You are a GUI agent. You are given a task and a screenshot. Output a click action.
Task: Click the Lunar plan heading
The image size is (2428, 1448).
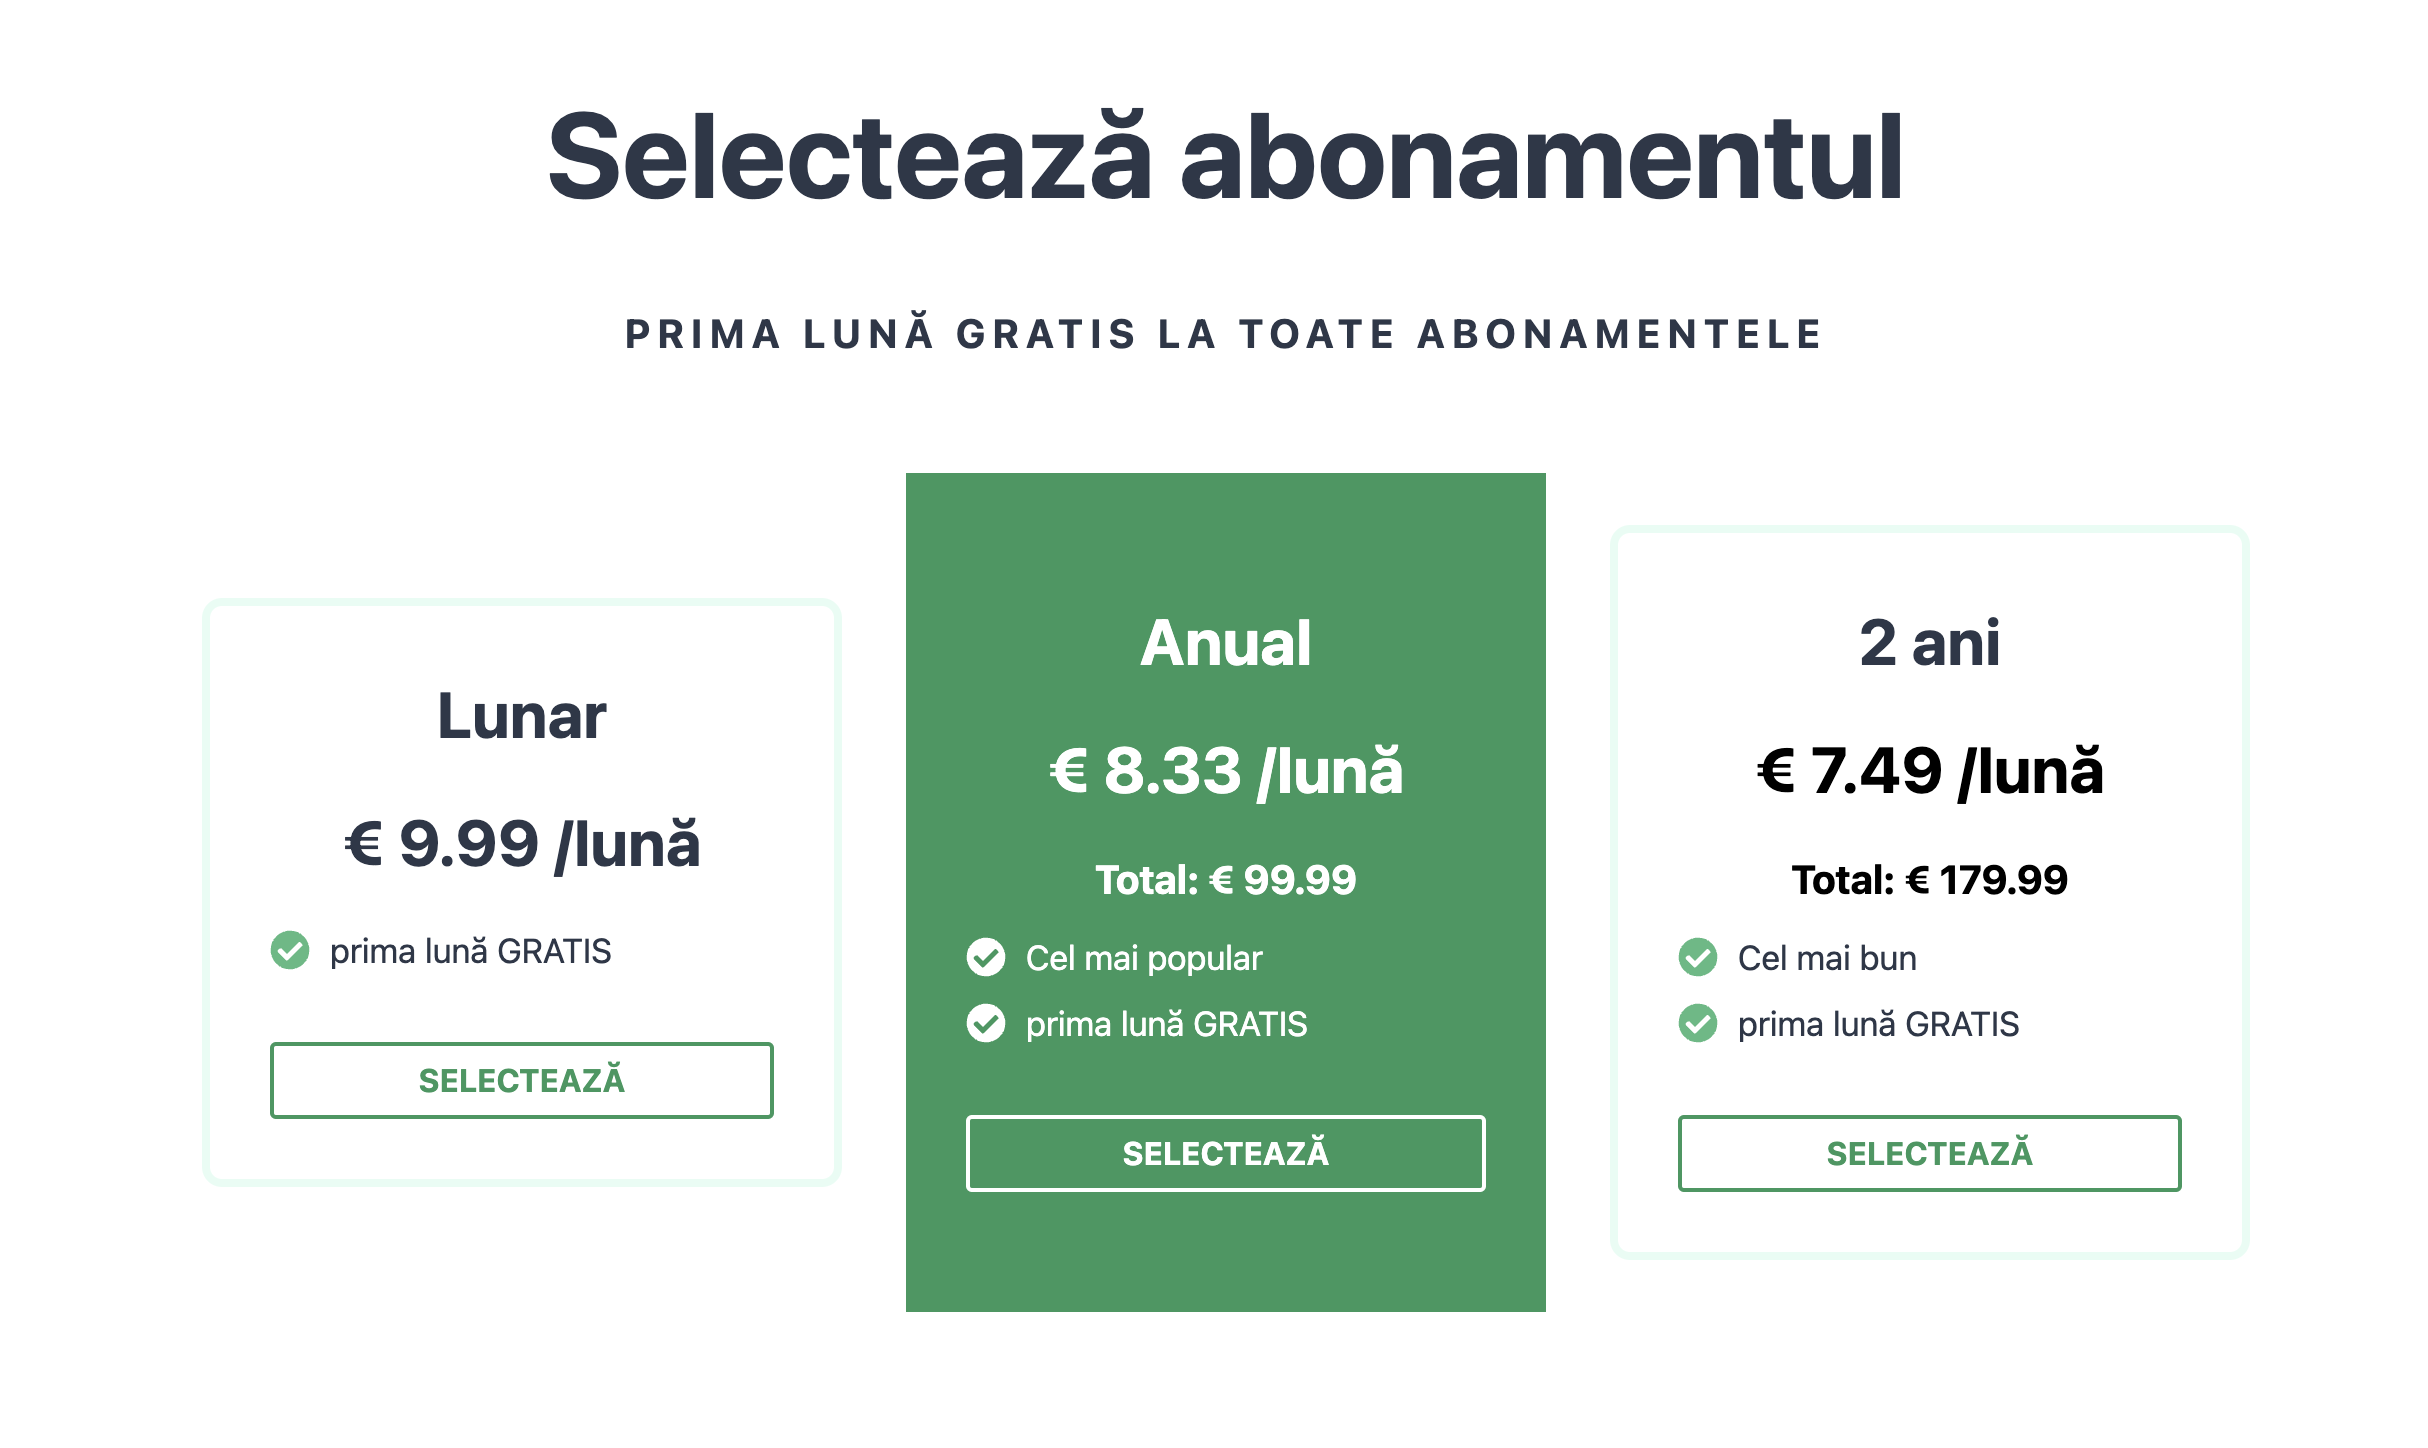pyautogui.click(x=522, y=715)
